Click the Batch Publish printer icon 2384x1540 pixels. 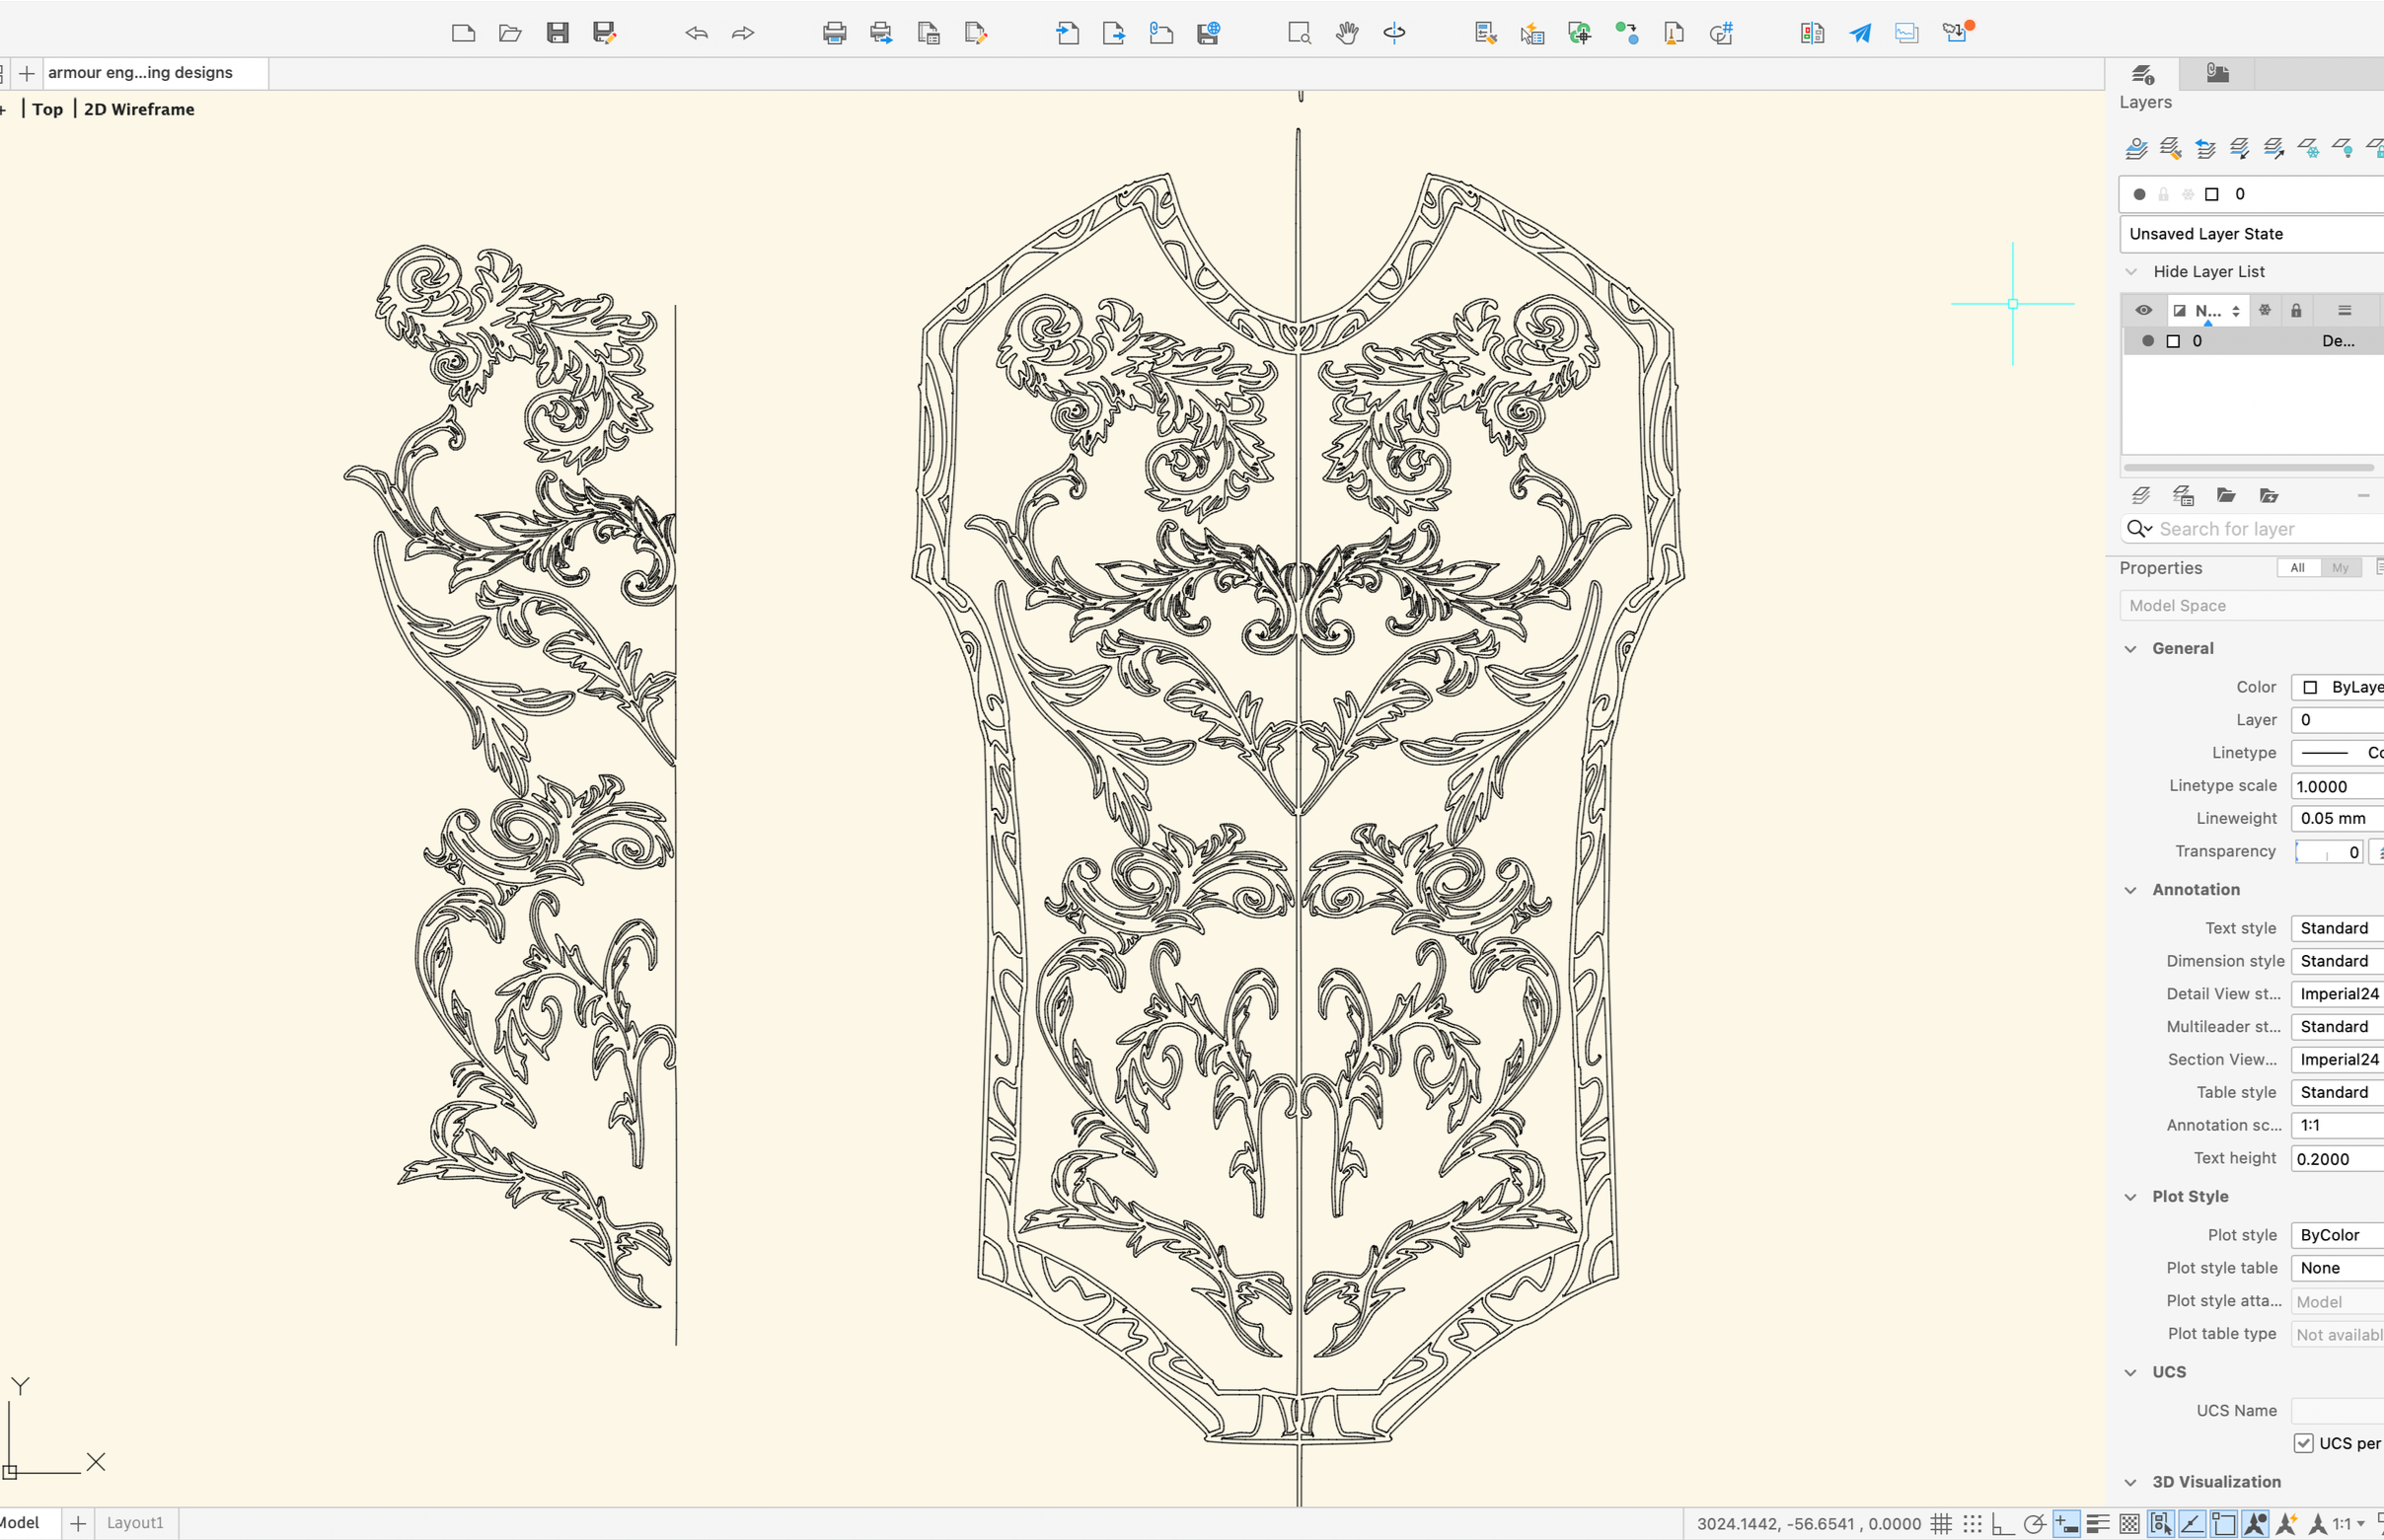tap(881, 33)
